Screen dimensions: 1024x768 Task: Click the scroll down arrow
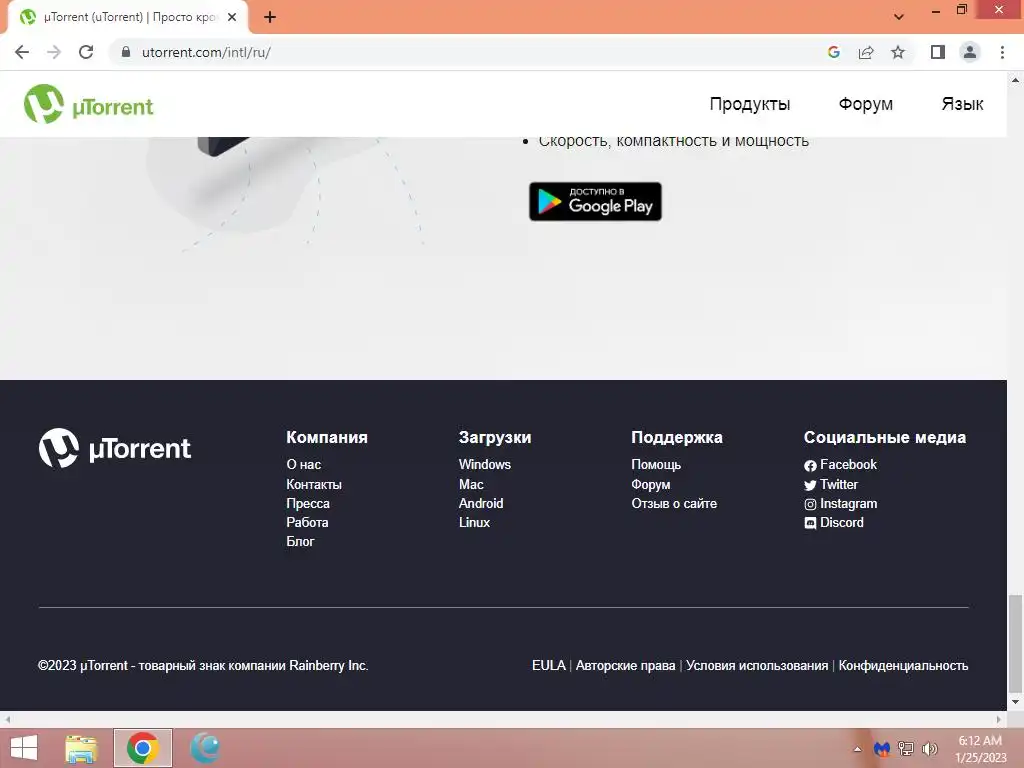tap(1015, 703)
